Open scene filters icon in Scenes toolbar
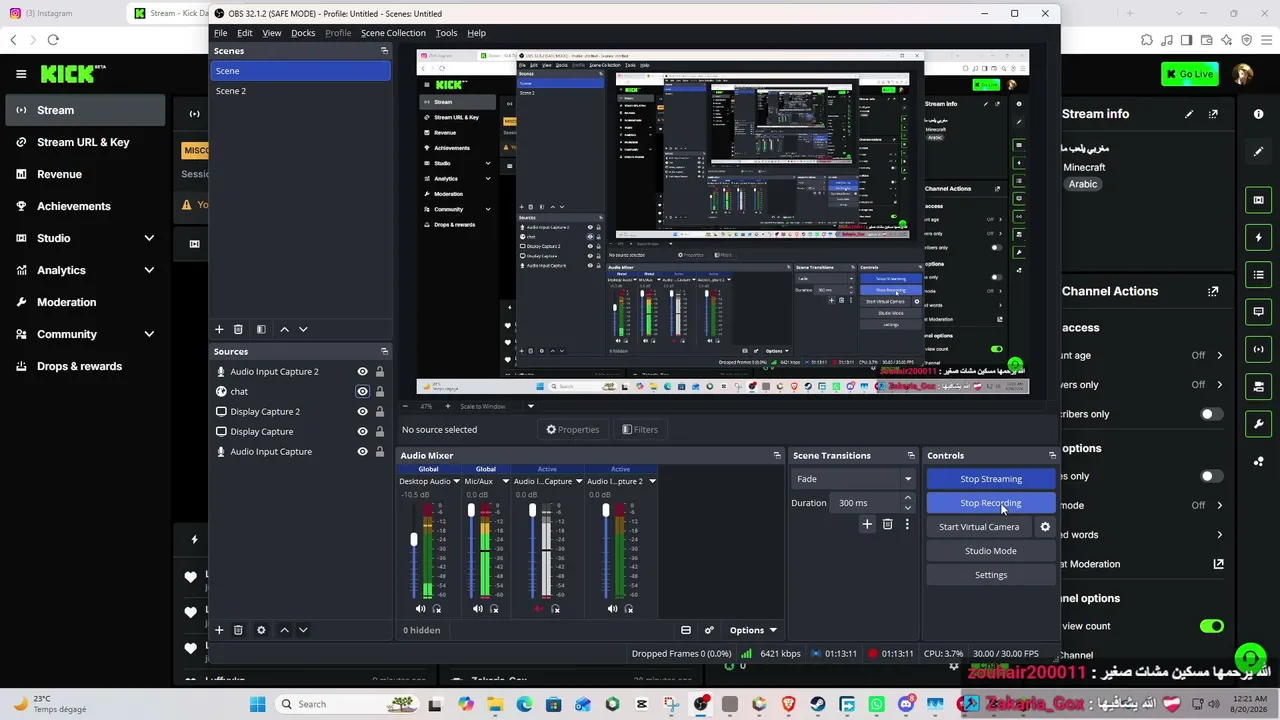 (261, 329)
